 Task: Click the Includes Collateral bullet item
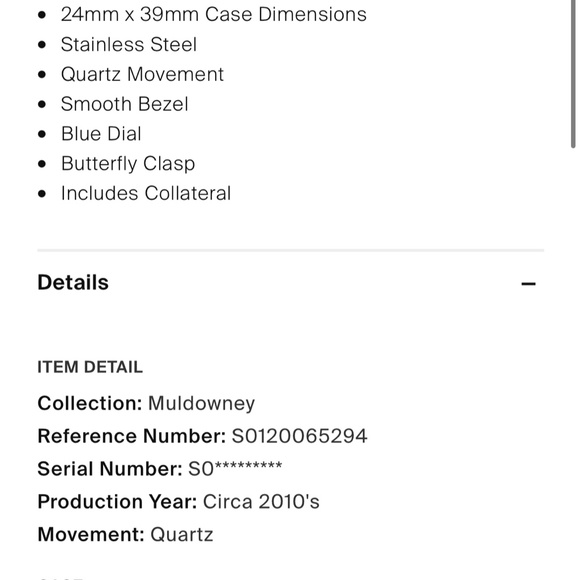(146, 193)
